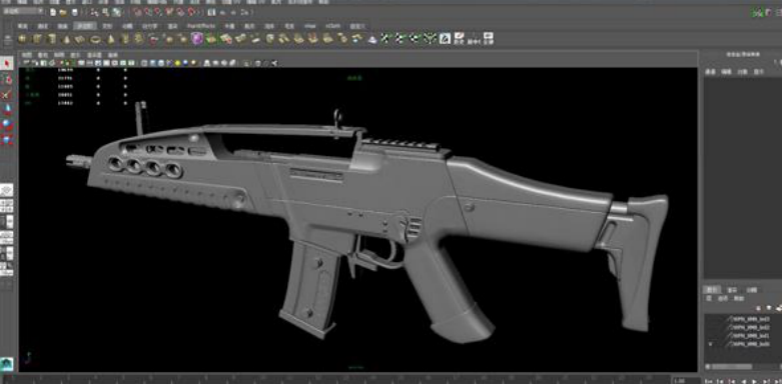Image resolution: width=782 pixels, height=386 pixels.
Task: Toggle single perspective view layout
Action: point(6,191)
